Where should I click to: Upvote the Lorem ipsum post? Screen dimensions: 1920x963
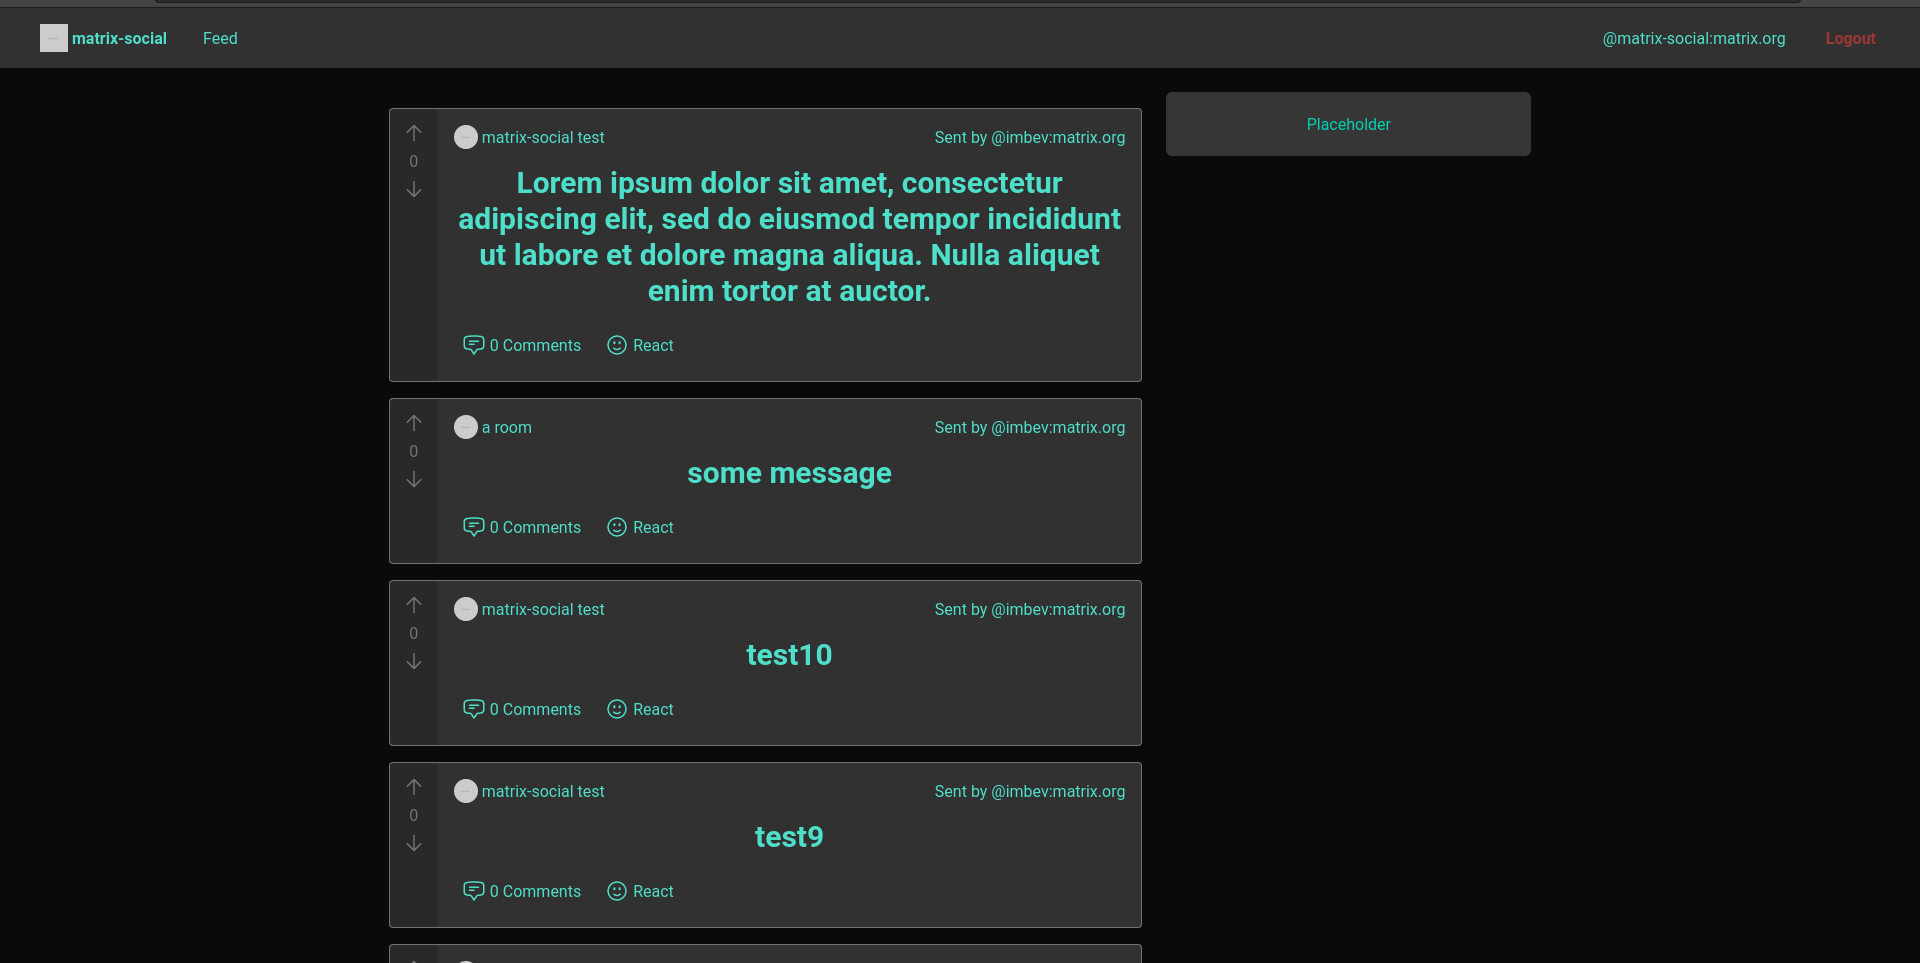coord(414,133)
